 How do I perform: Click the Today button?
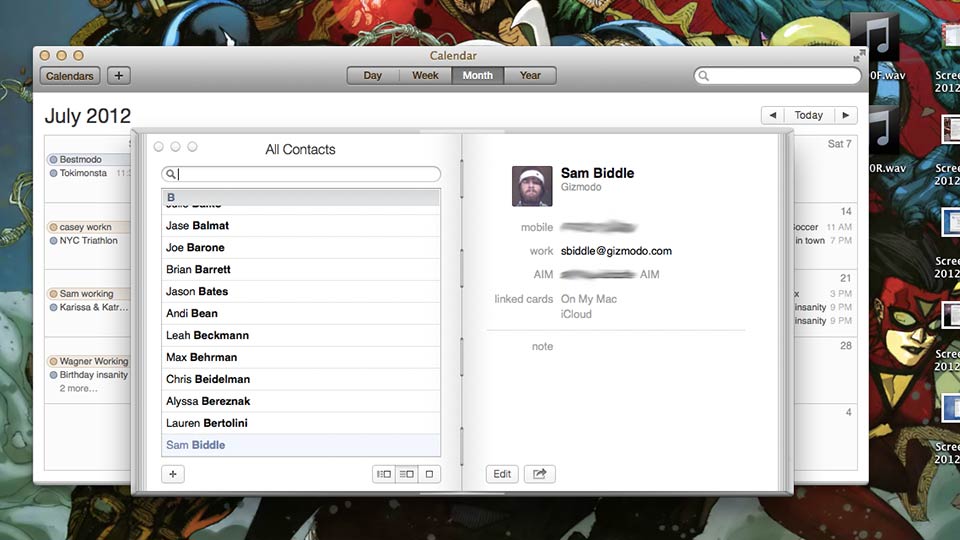(x=808, y=115)
